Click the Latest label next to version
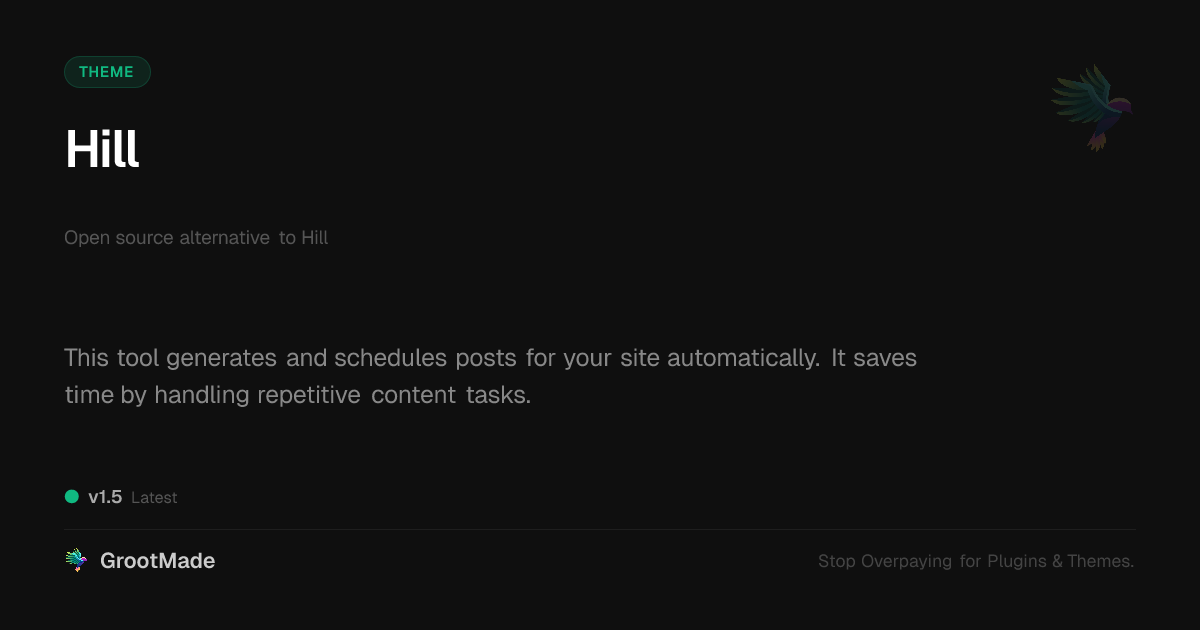Screen dimensions: 1200x630 (154, 498)
